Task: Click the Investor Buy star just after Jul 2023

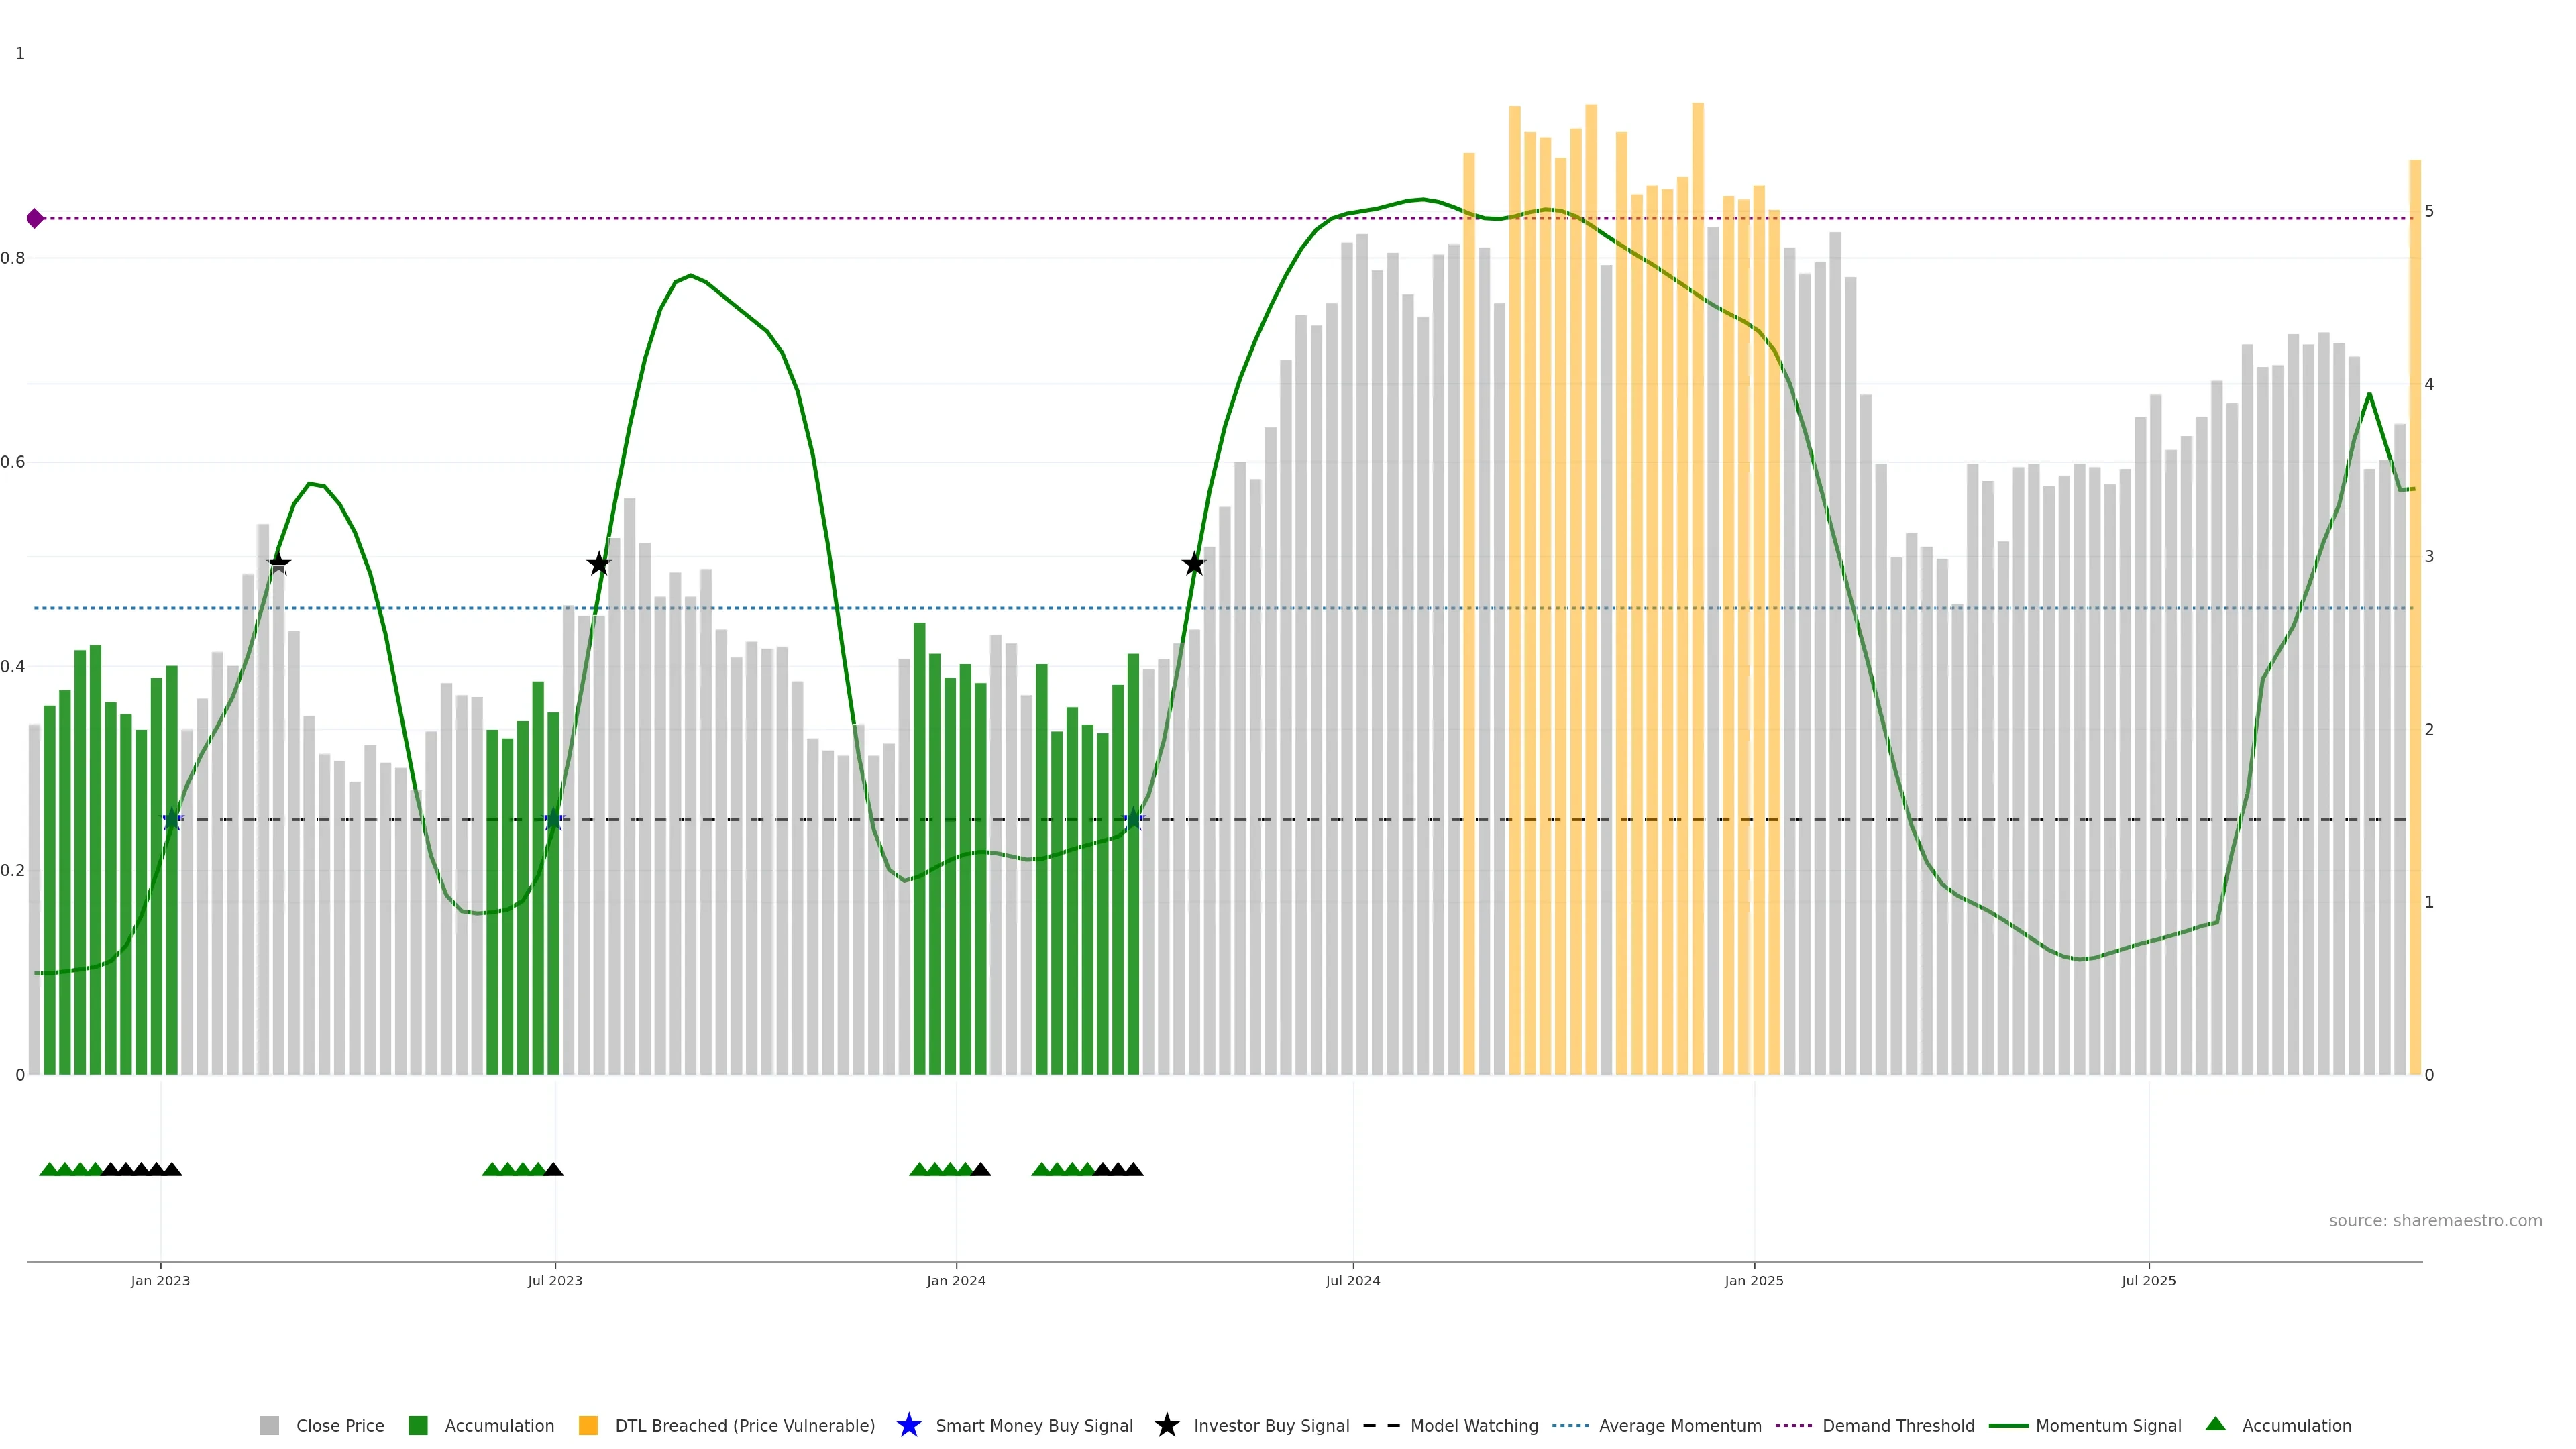Action: tap(598, 564)
